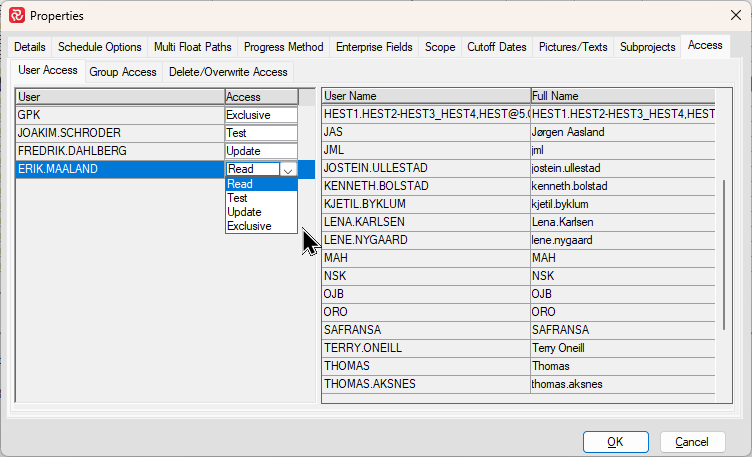Select the JOAKIM.SCHRODER user row

[x=119, y=133]
